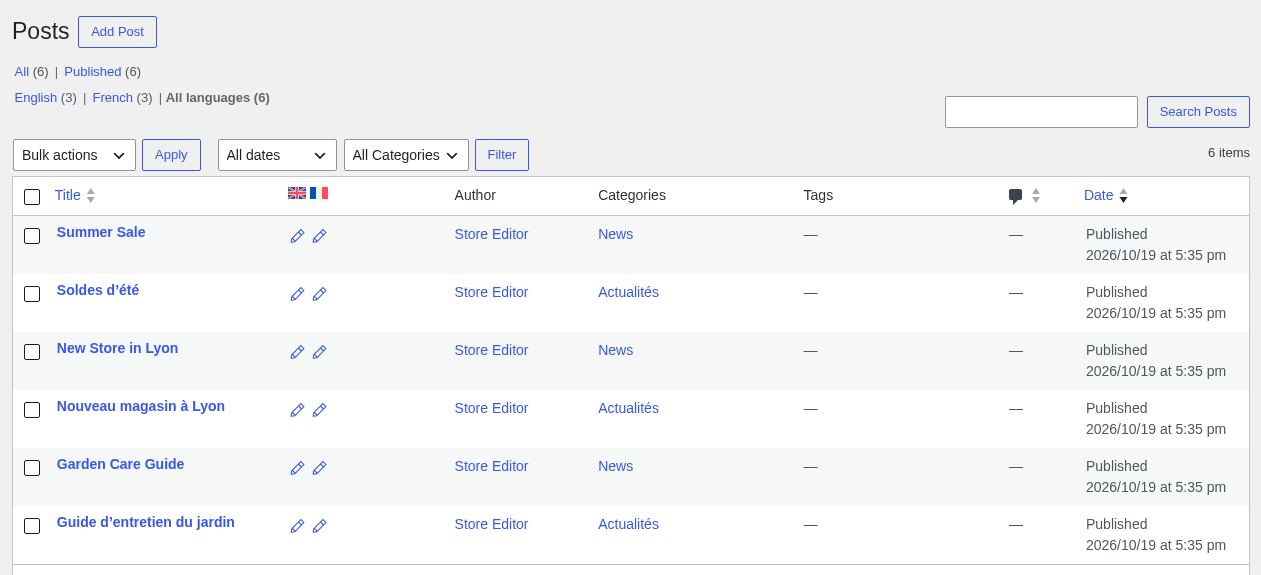Show Published posts filter

(92, 72)
